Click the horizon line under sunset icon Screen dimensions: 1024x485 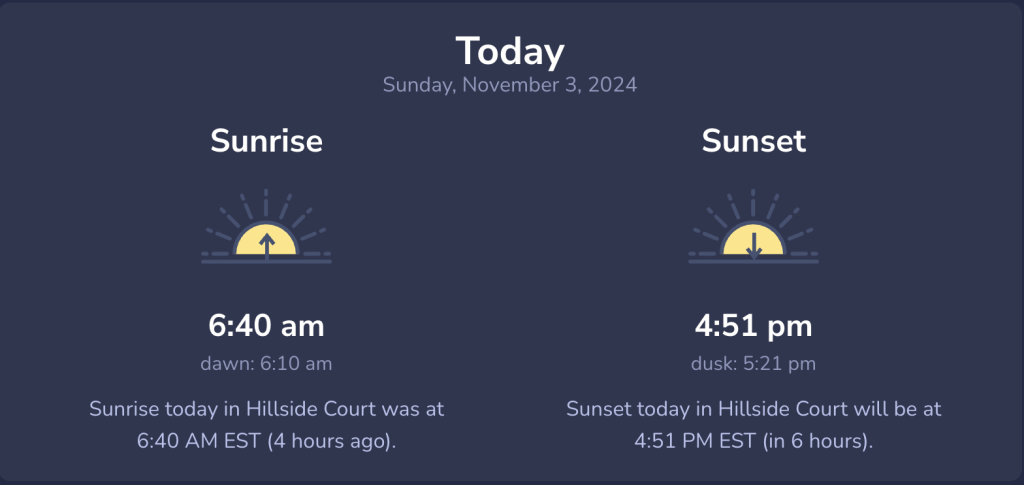point(754,262)
